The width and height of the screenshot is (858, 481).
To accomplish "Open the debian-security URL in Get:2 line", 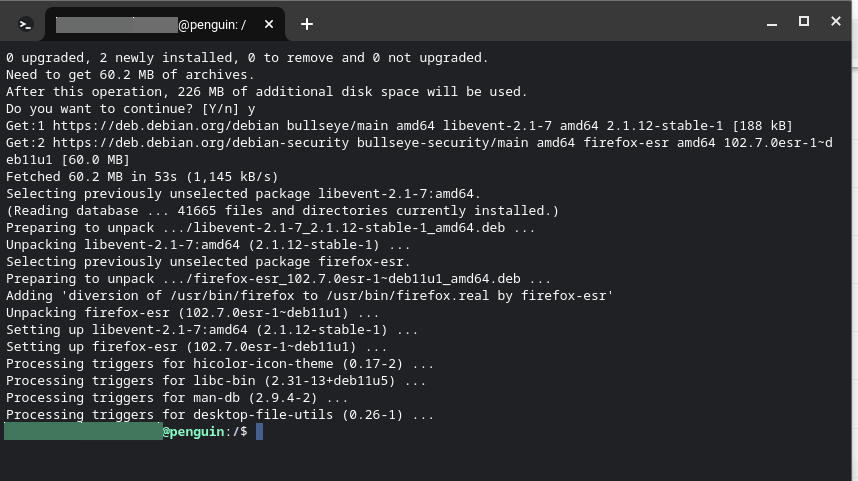I will coord(201,143).
